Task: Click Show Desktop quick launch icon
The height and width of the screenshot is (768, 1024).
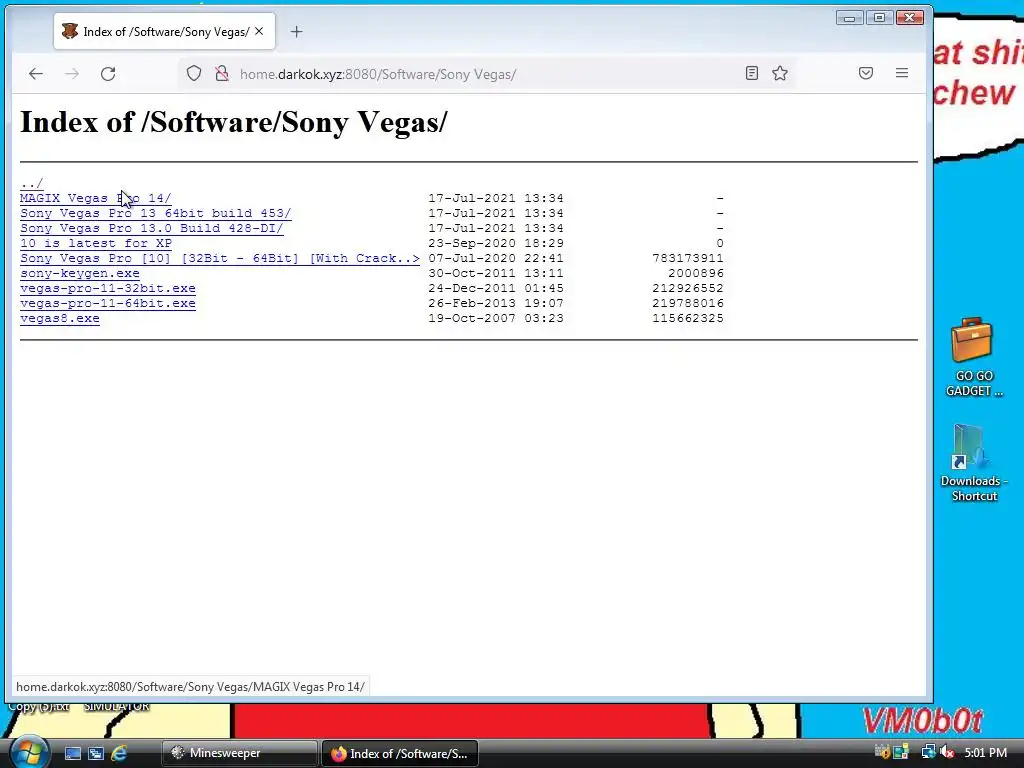Action: [x=72, y=753]
